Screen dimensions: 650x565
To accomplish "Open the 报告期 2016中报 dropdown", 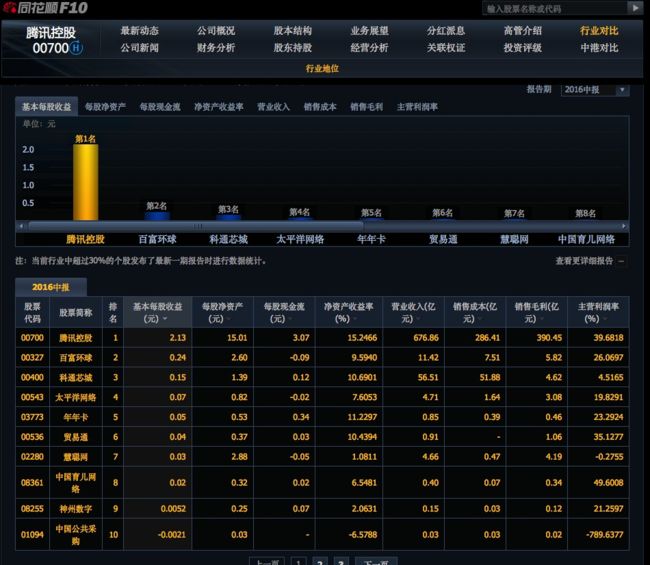I will pos(595,90).
